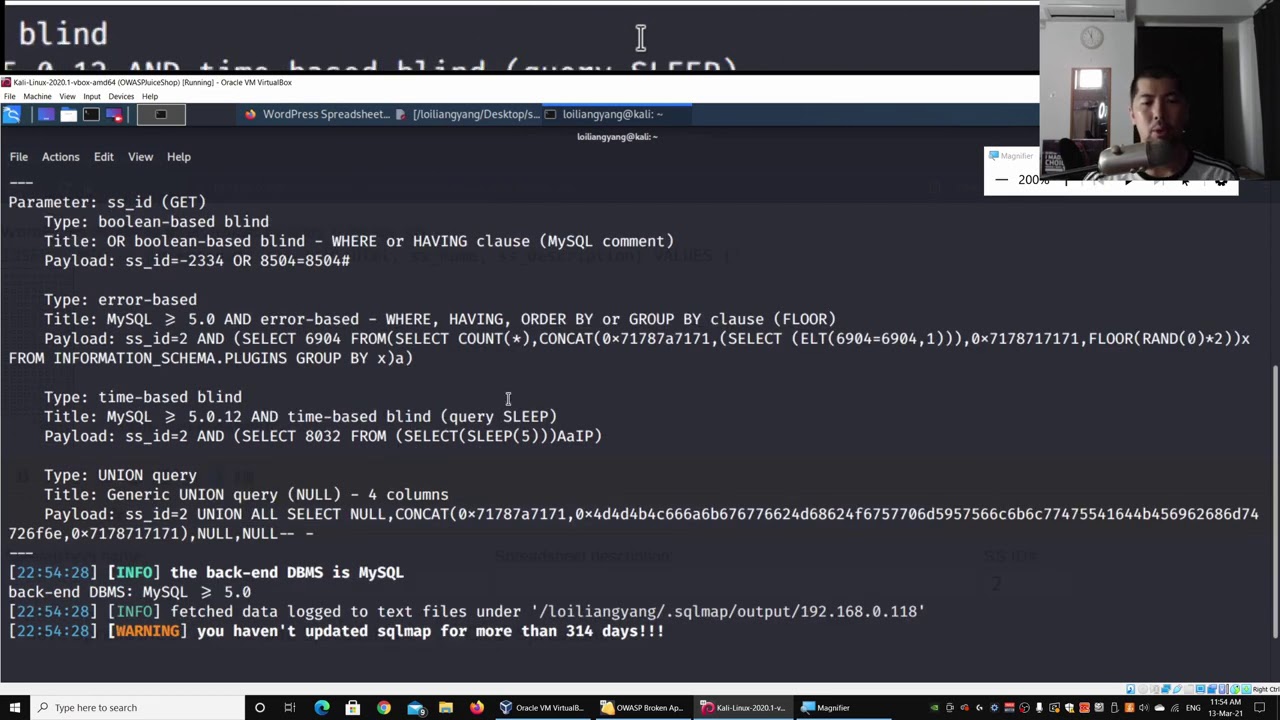Launch Firefox from Windows taskbar
This screenshot has width=1280, height=720.
[476, 708]
